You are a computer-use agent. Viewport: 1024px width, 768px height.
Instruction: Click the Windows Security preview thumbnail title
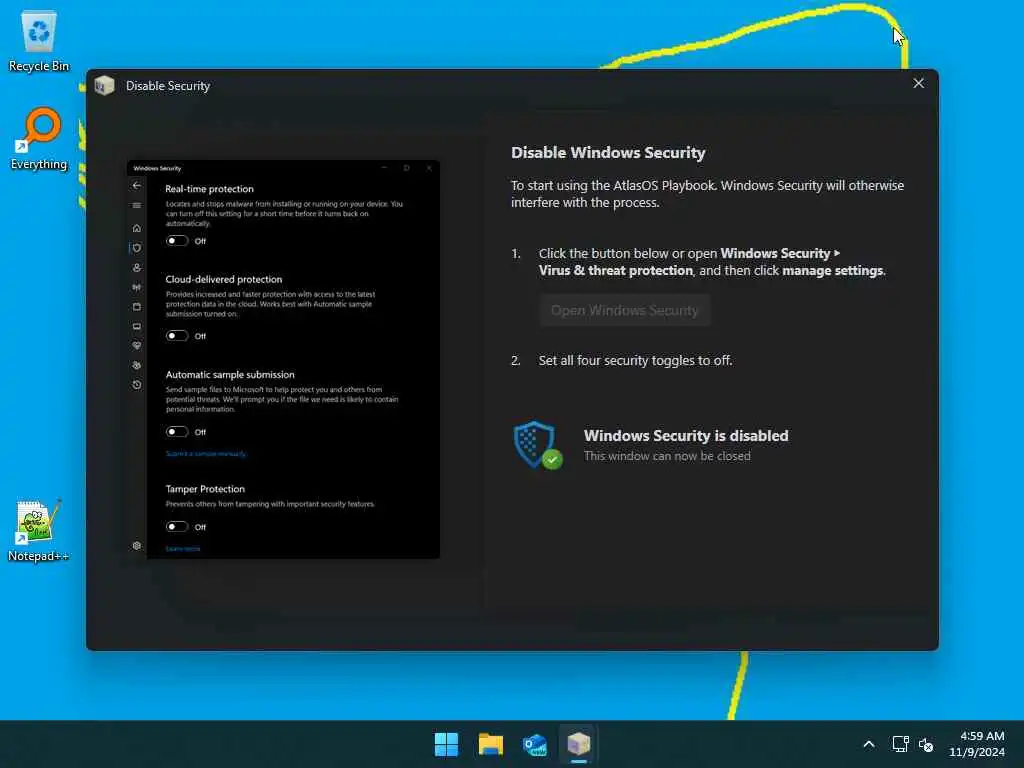point(157,168)
